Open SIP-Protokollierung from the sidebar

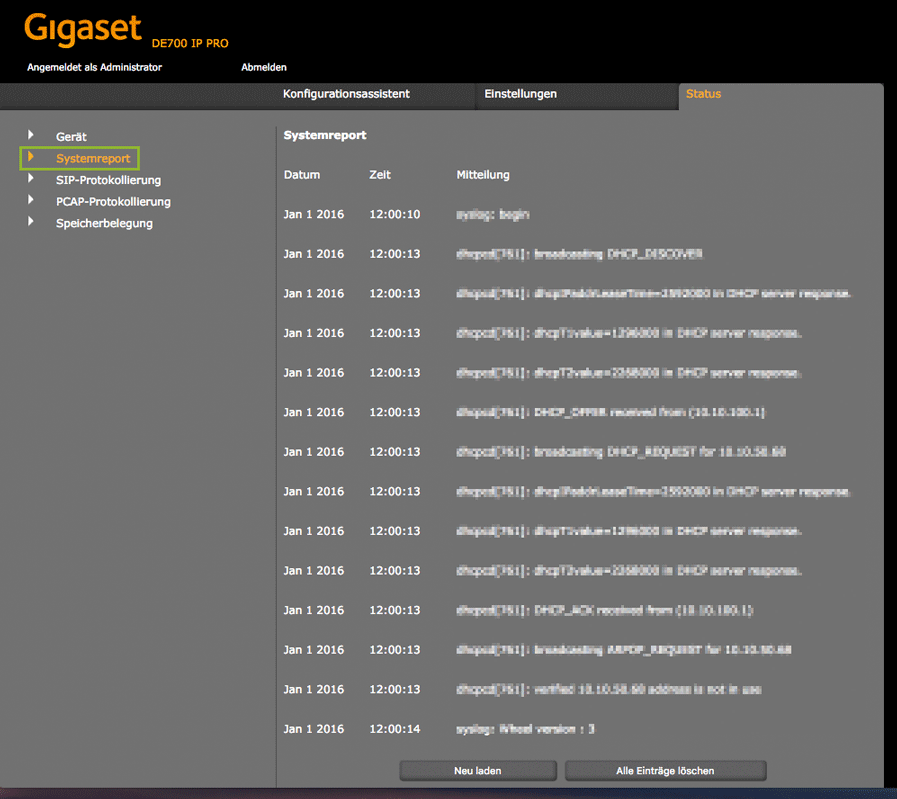click(108, 181)
